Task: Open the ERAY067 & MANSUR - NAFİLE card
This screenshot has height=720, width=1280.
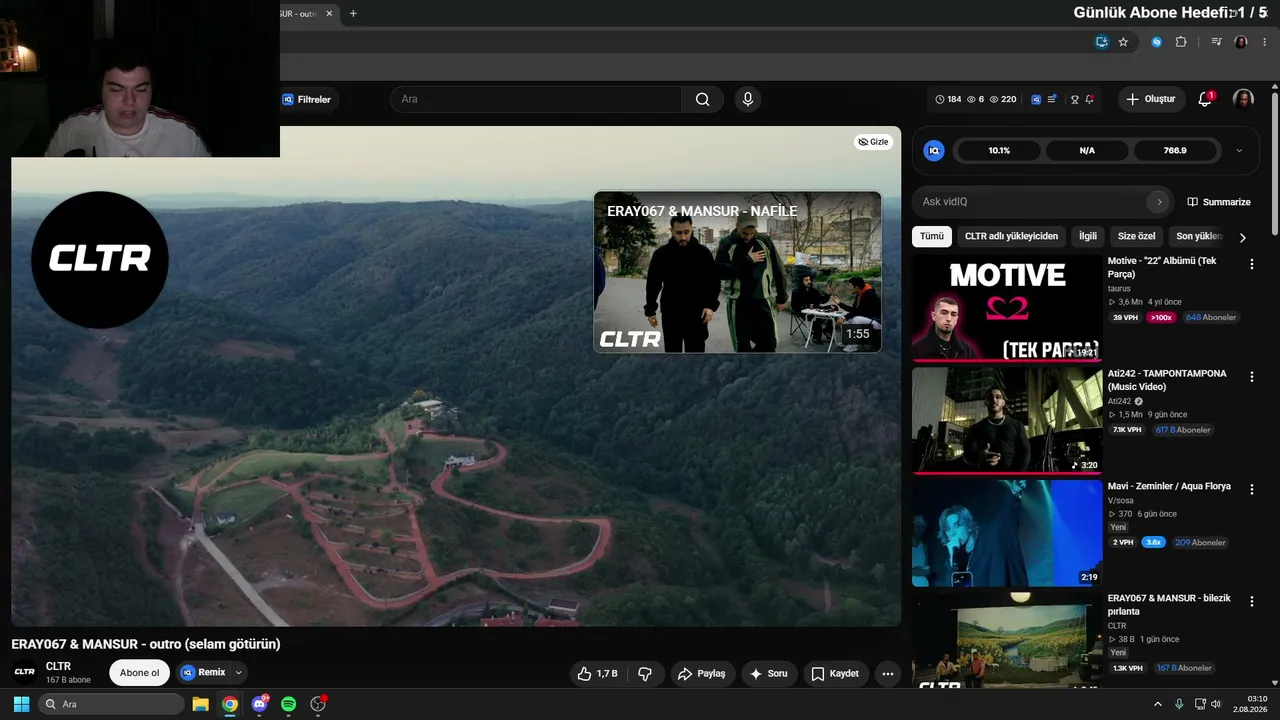Action: tap(738, 272)
